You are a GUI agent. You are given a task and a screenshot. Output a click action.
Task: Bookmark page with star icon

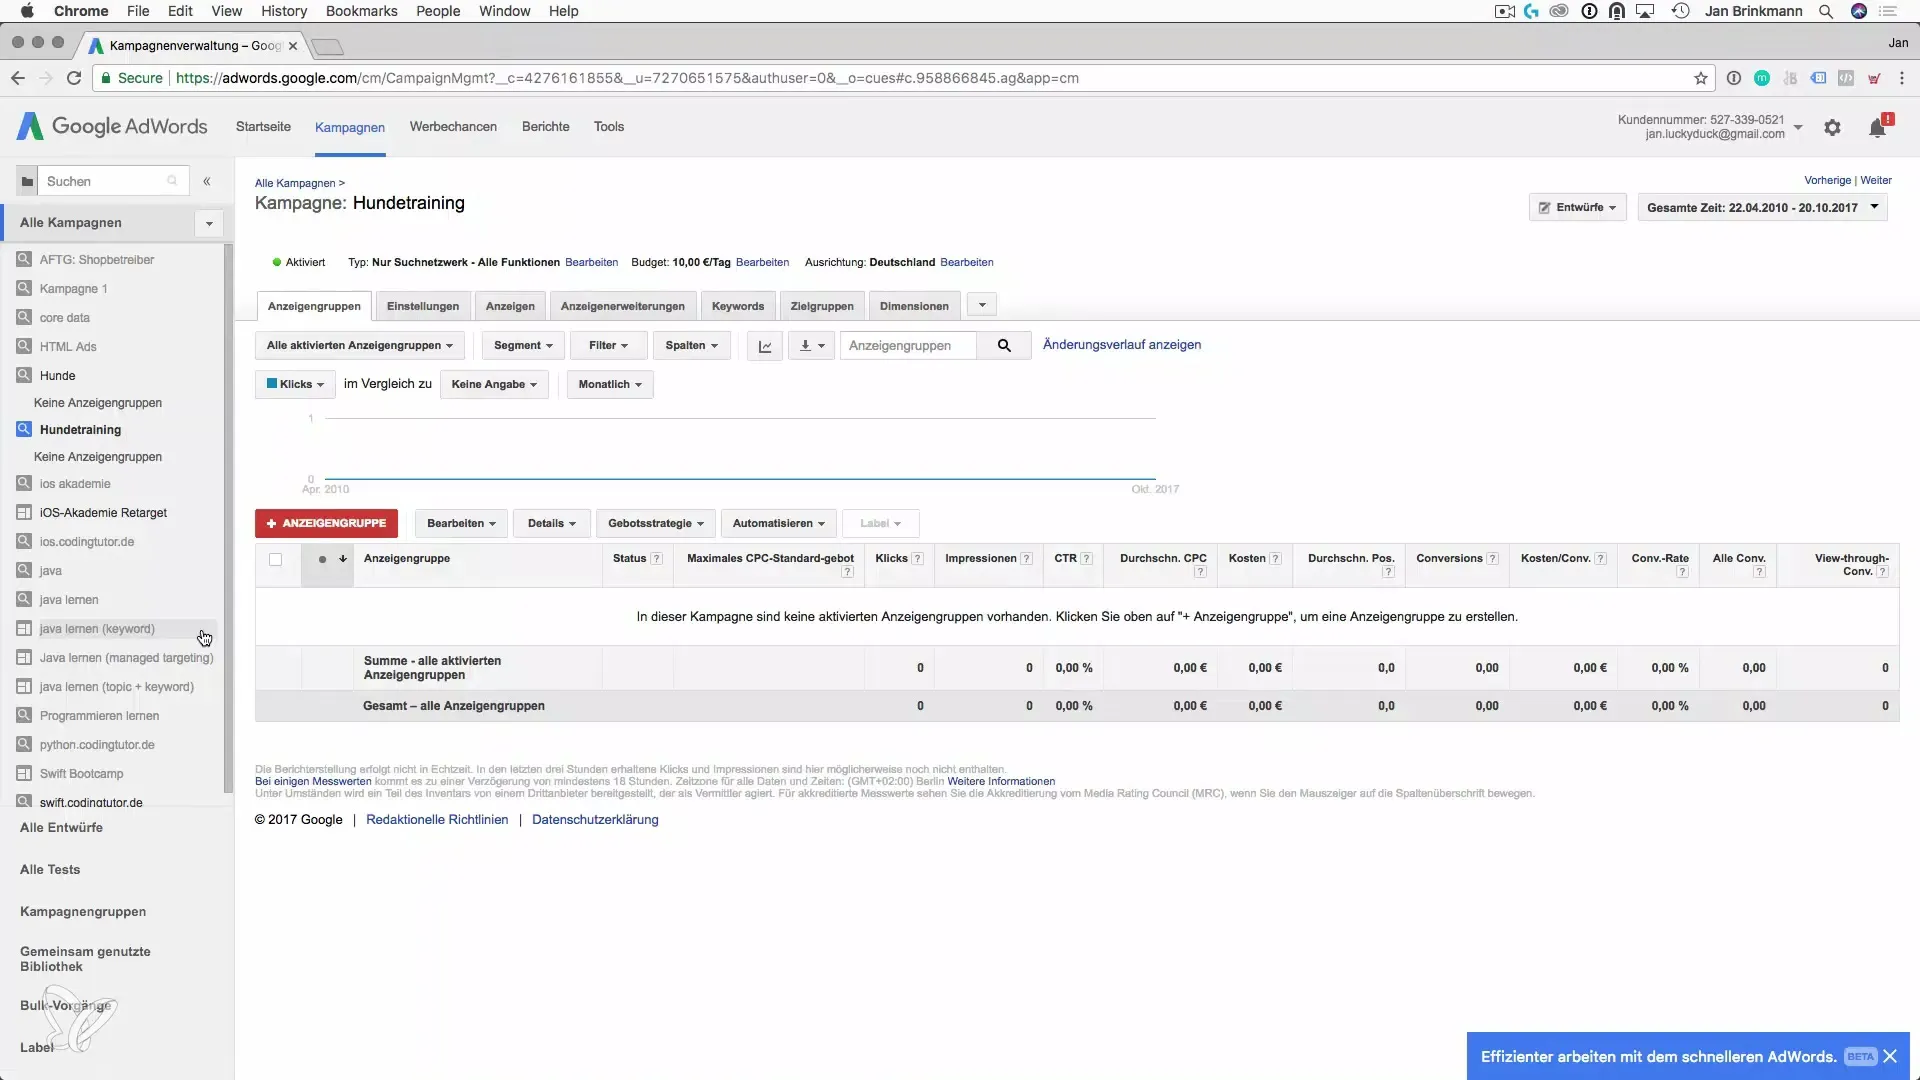[x=1700, y=78]
